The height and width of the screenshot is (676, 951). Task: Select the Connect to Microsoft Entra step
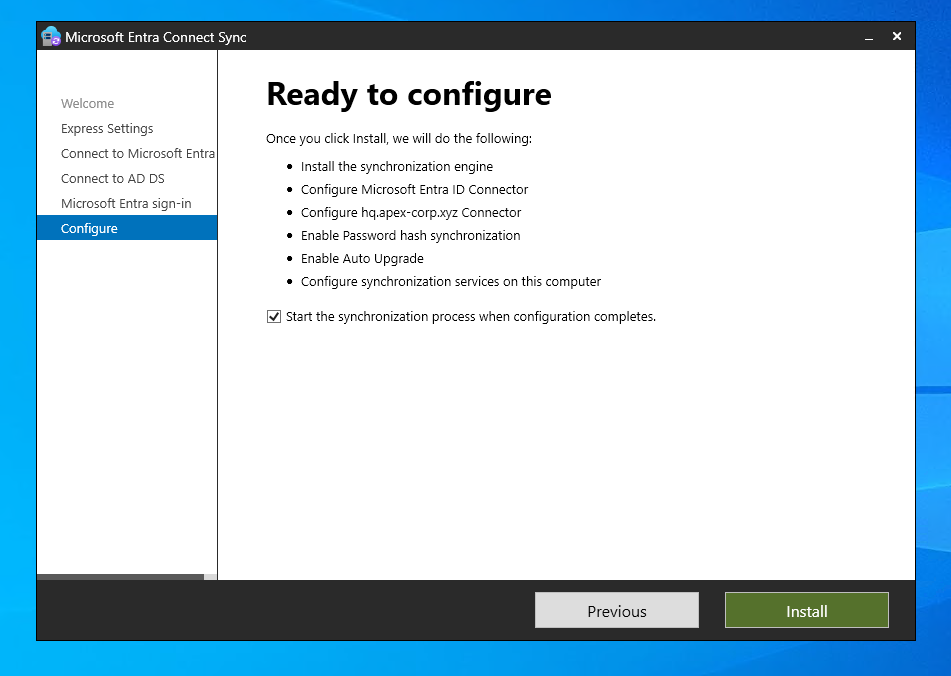(x=138, y=153)
